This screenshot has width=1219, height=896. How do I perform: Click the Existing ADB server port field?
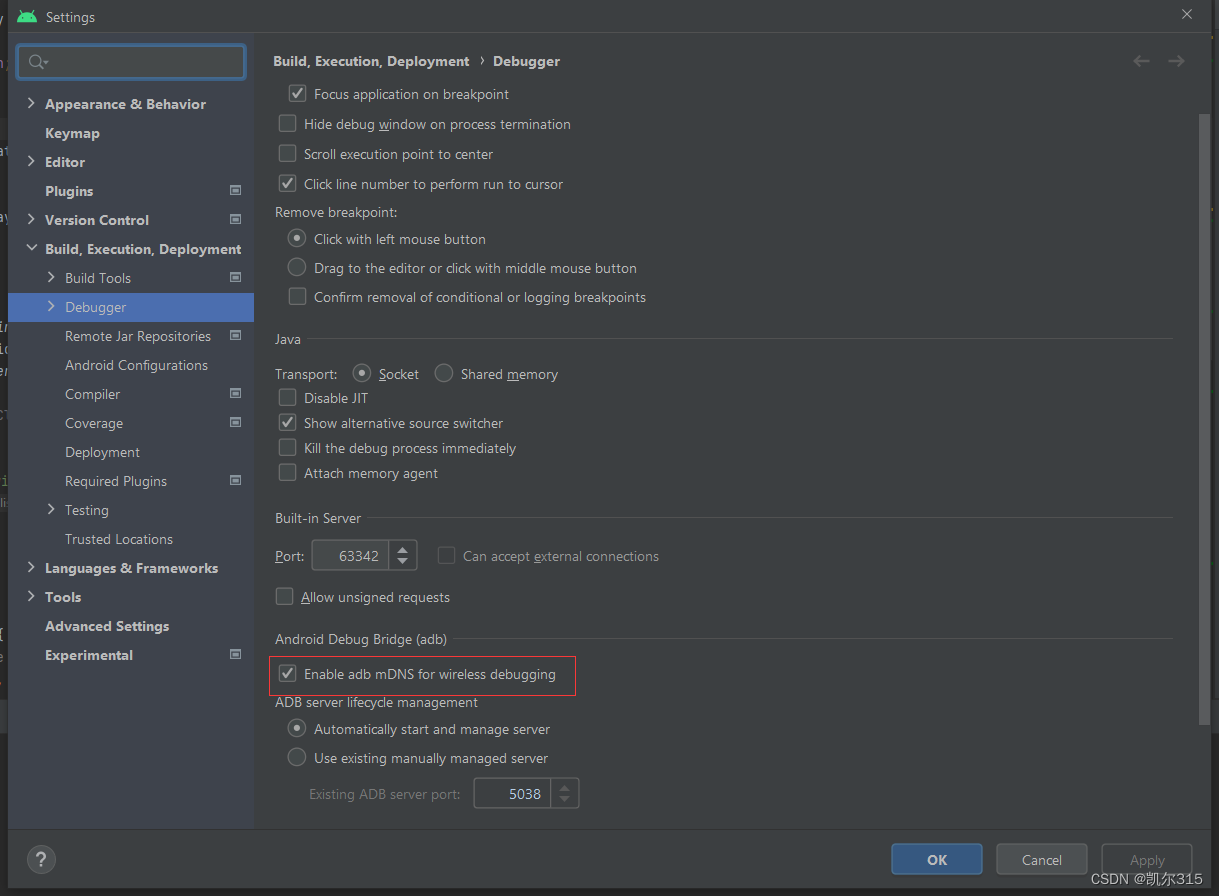[x=512, y=794]
